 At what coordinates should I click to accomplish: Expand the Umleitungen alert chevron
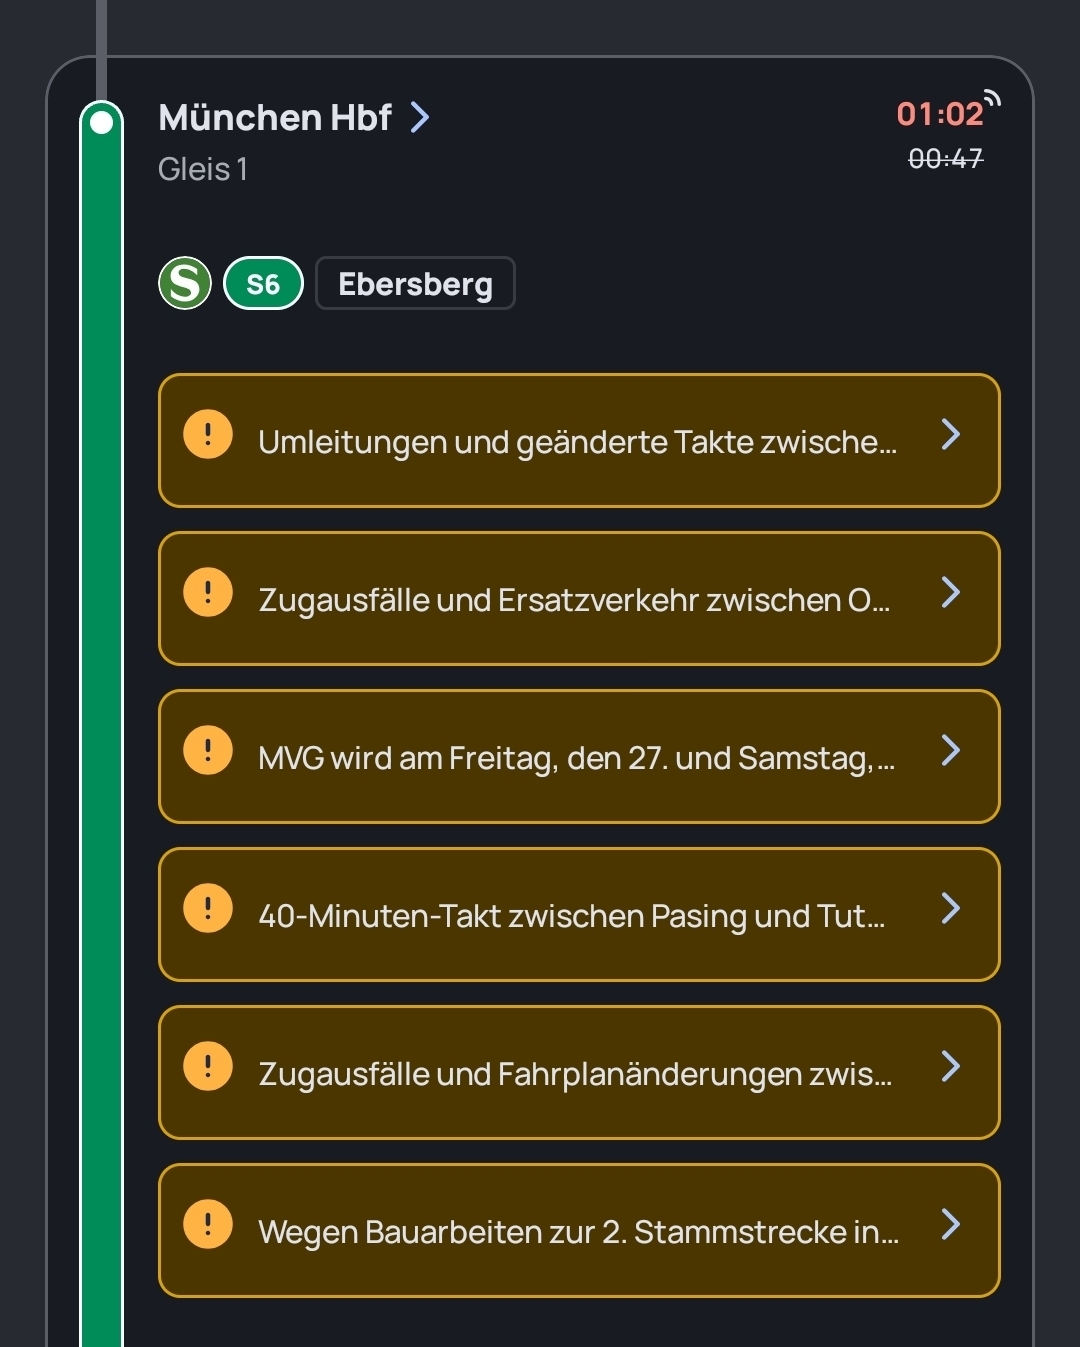click(x=951, y=435)
